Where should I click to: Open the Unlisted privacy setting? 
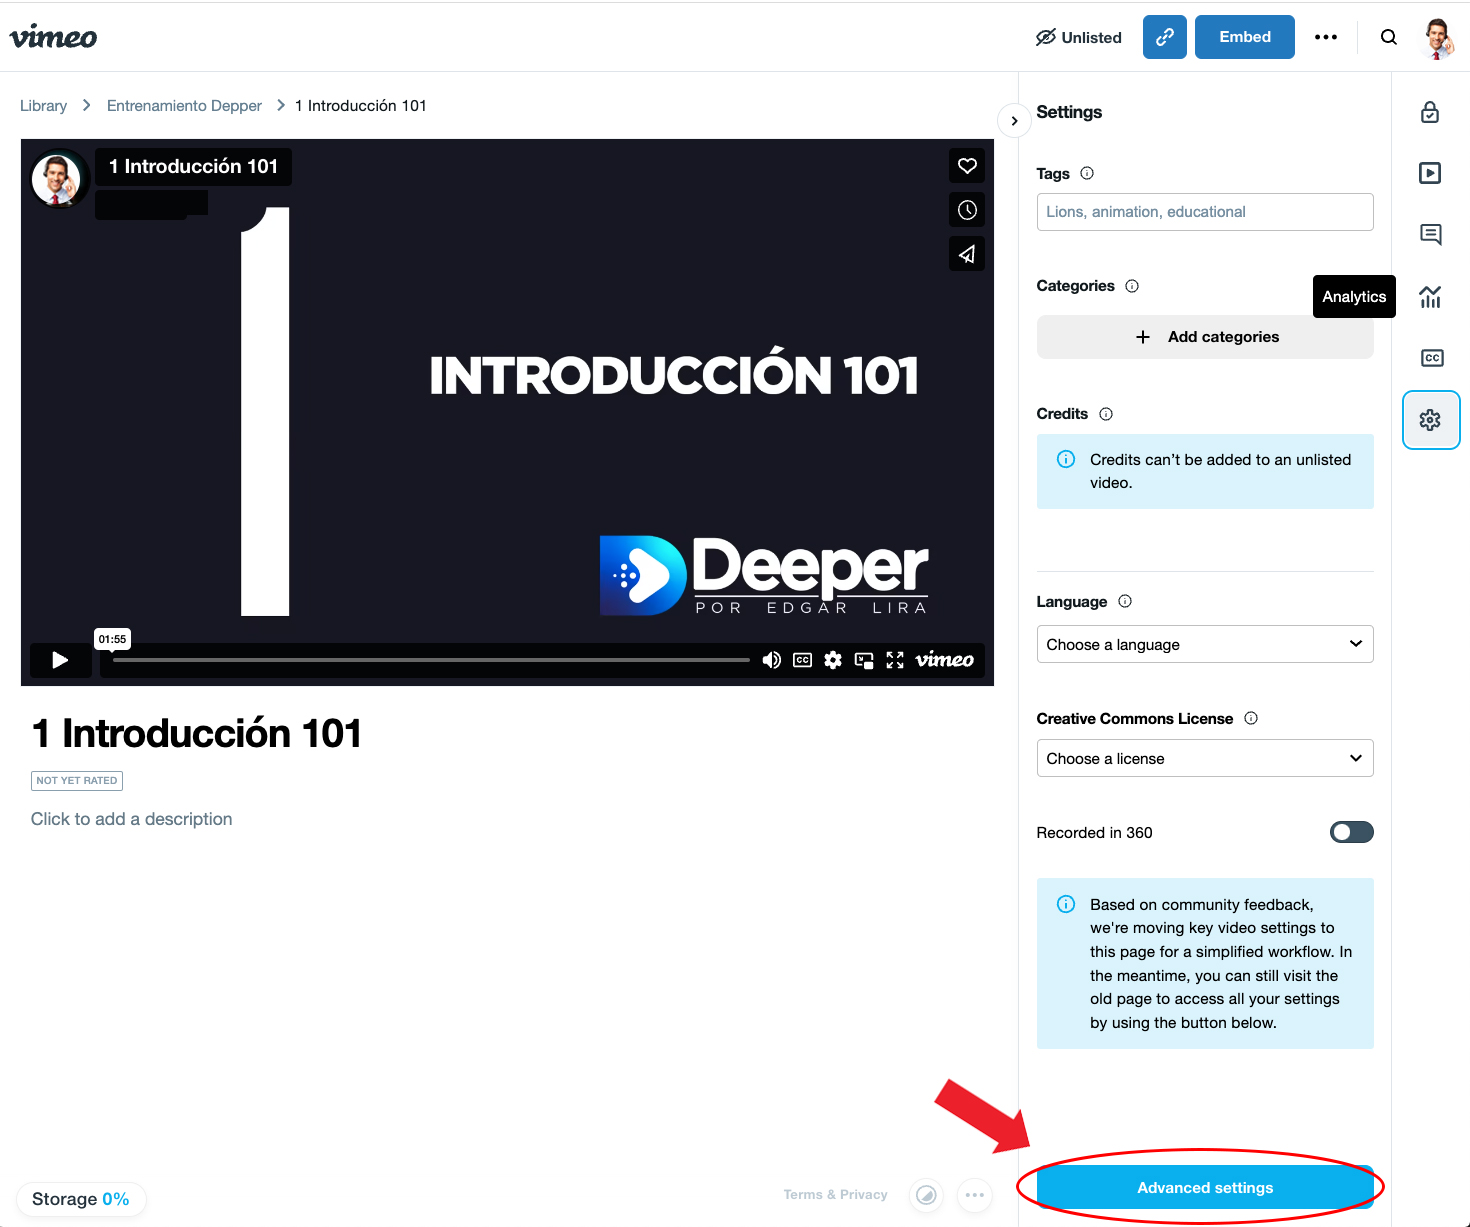(x=1079, y=37)
